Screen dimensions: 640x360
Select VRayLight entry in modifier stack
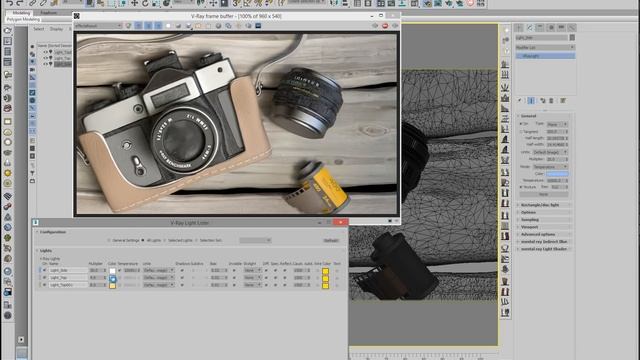coord(545,56)
